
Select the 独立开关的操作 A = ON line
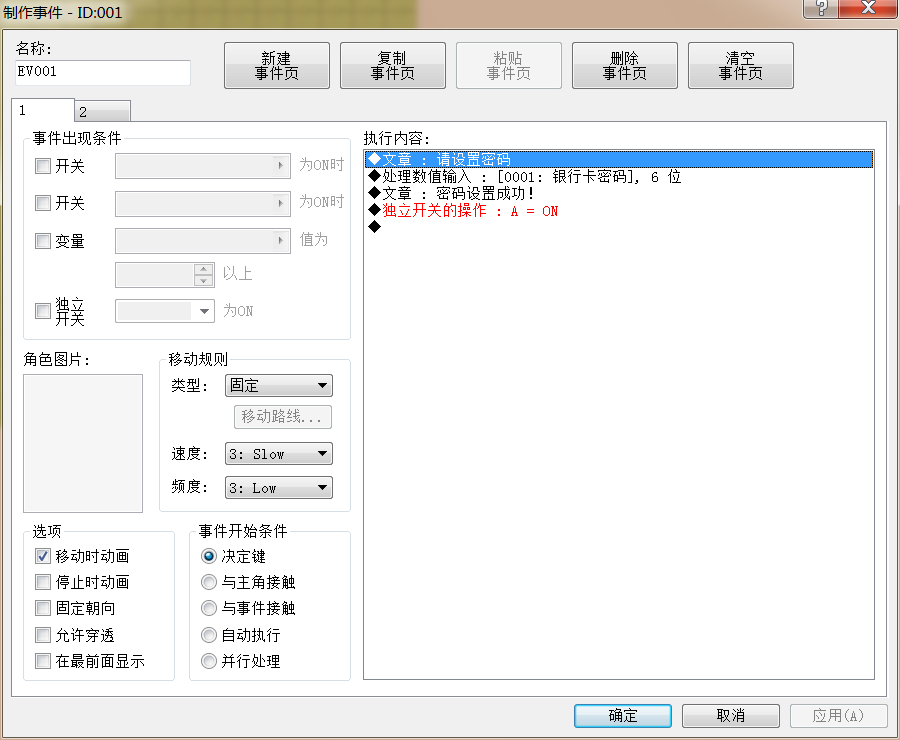pyautogui.click(x=619, y=211)
